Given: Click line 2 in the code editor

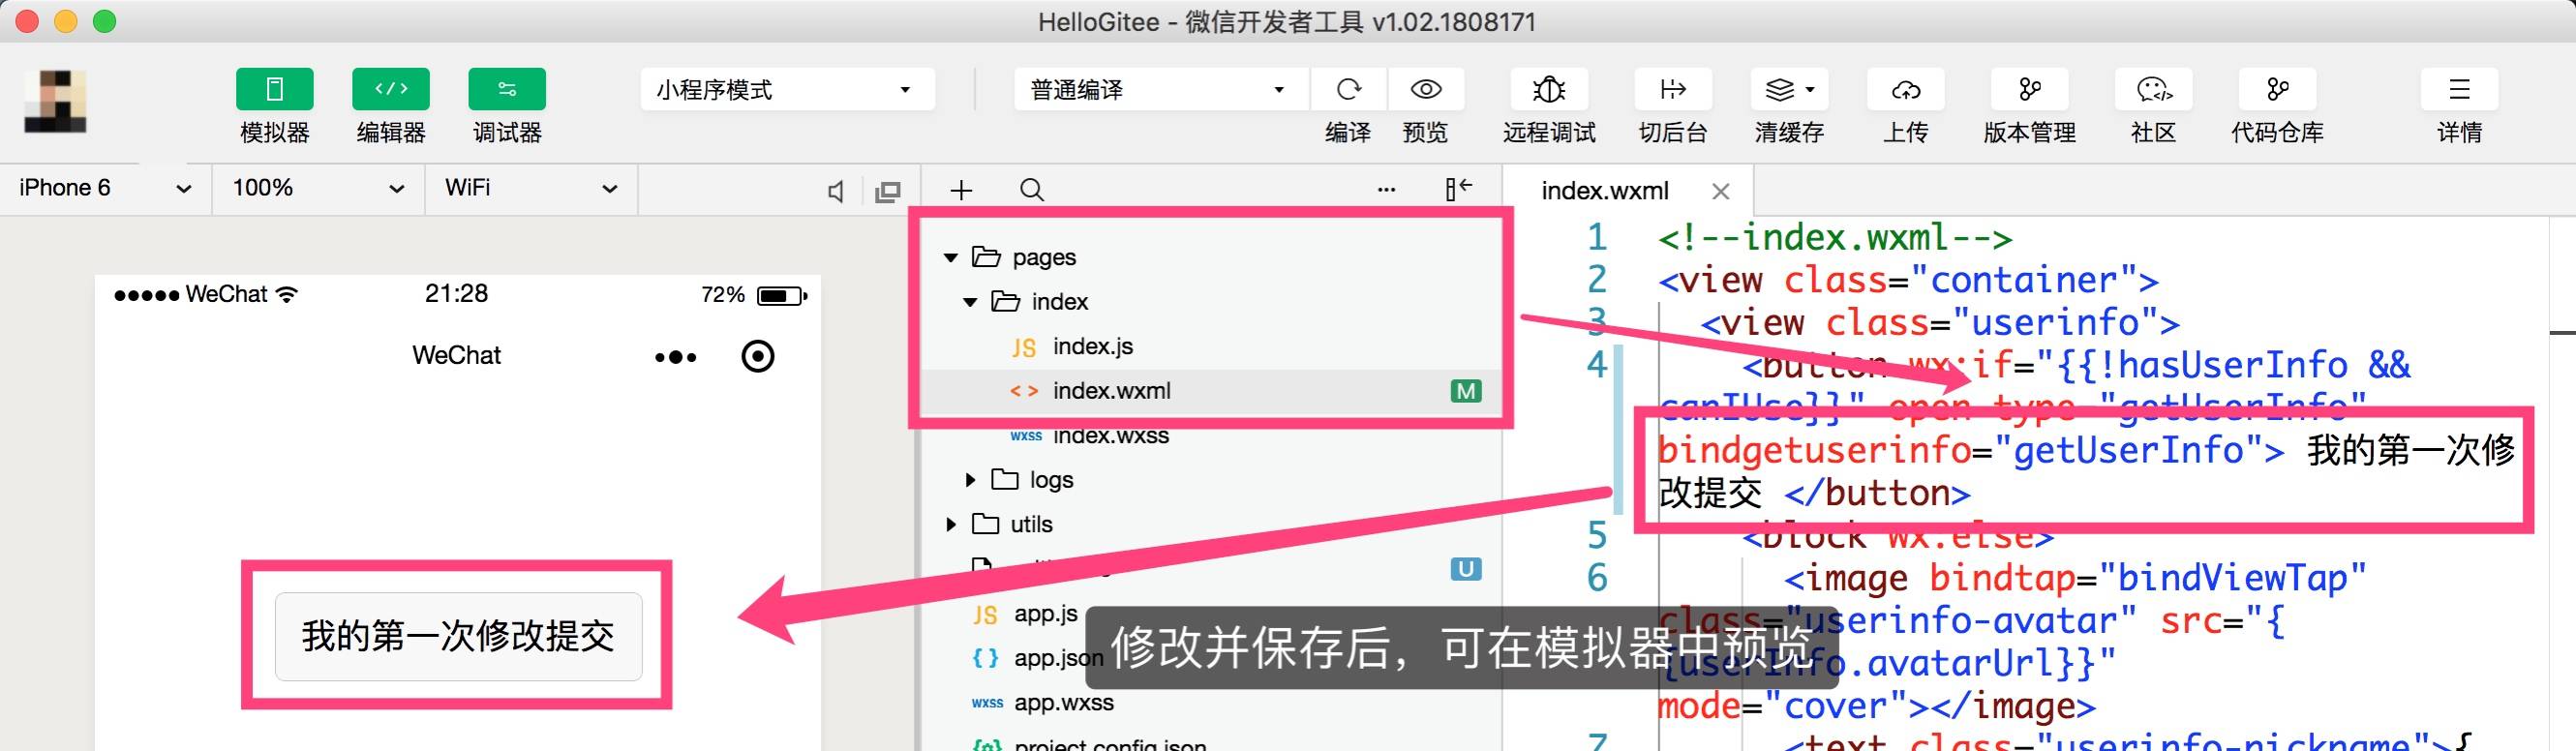Looking at the screenshot, I should [1908, 280].
